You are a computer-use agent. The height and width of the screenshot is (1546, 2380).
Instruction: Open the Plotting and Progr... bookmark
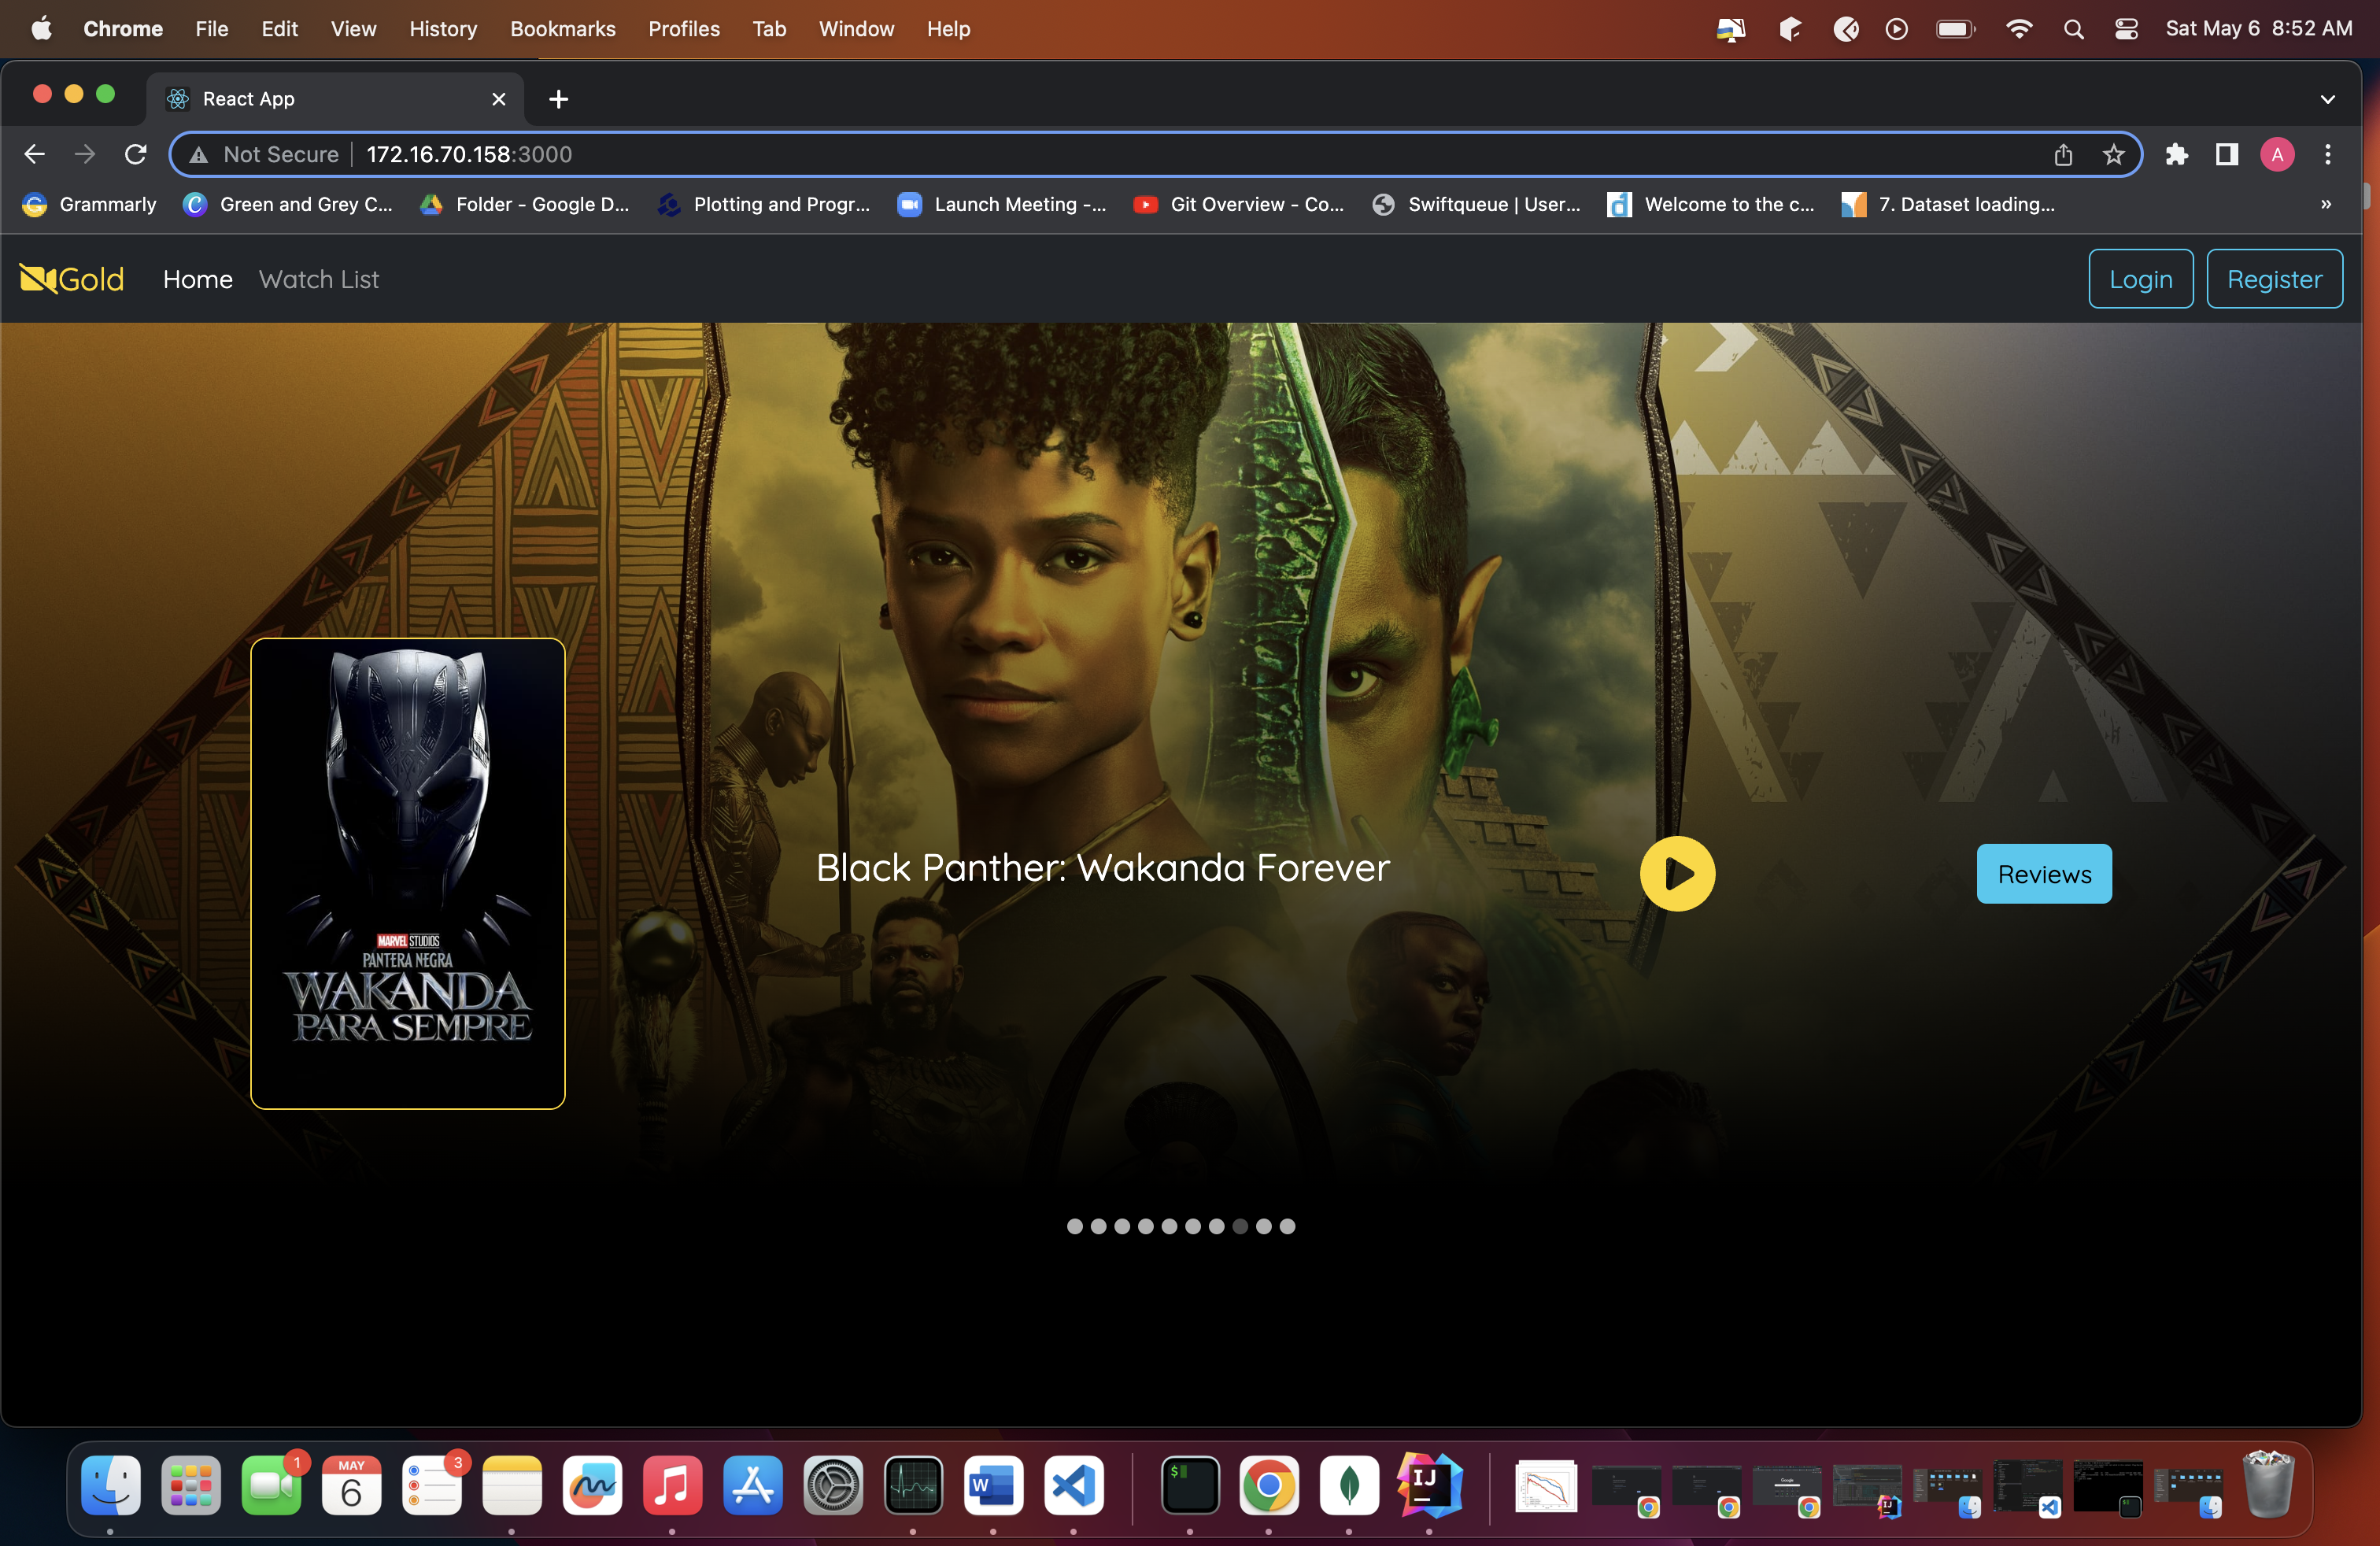tap(763, 204)
